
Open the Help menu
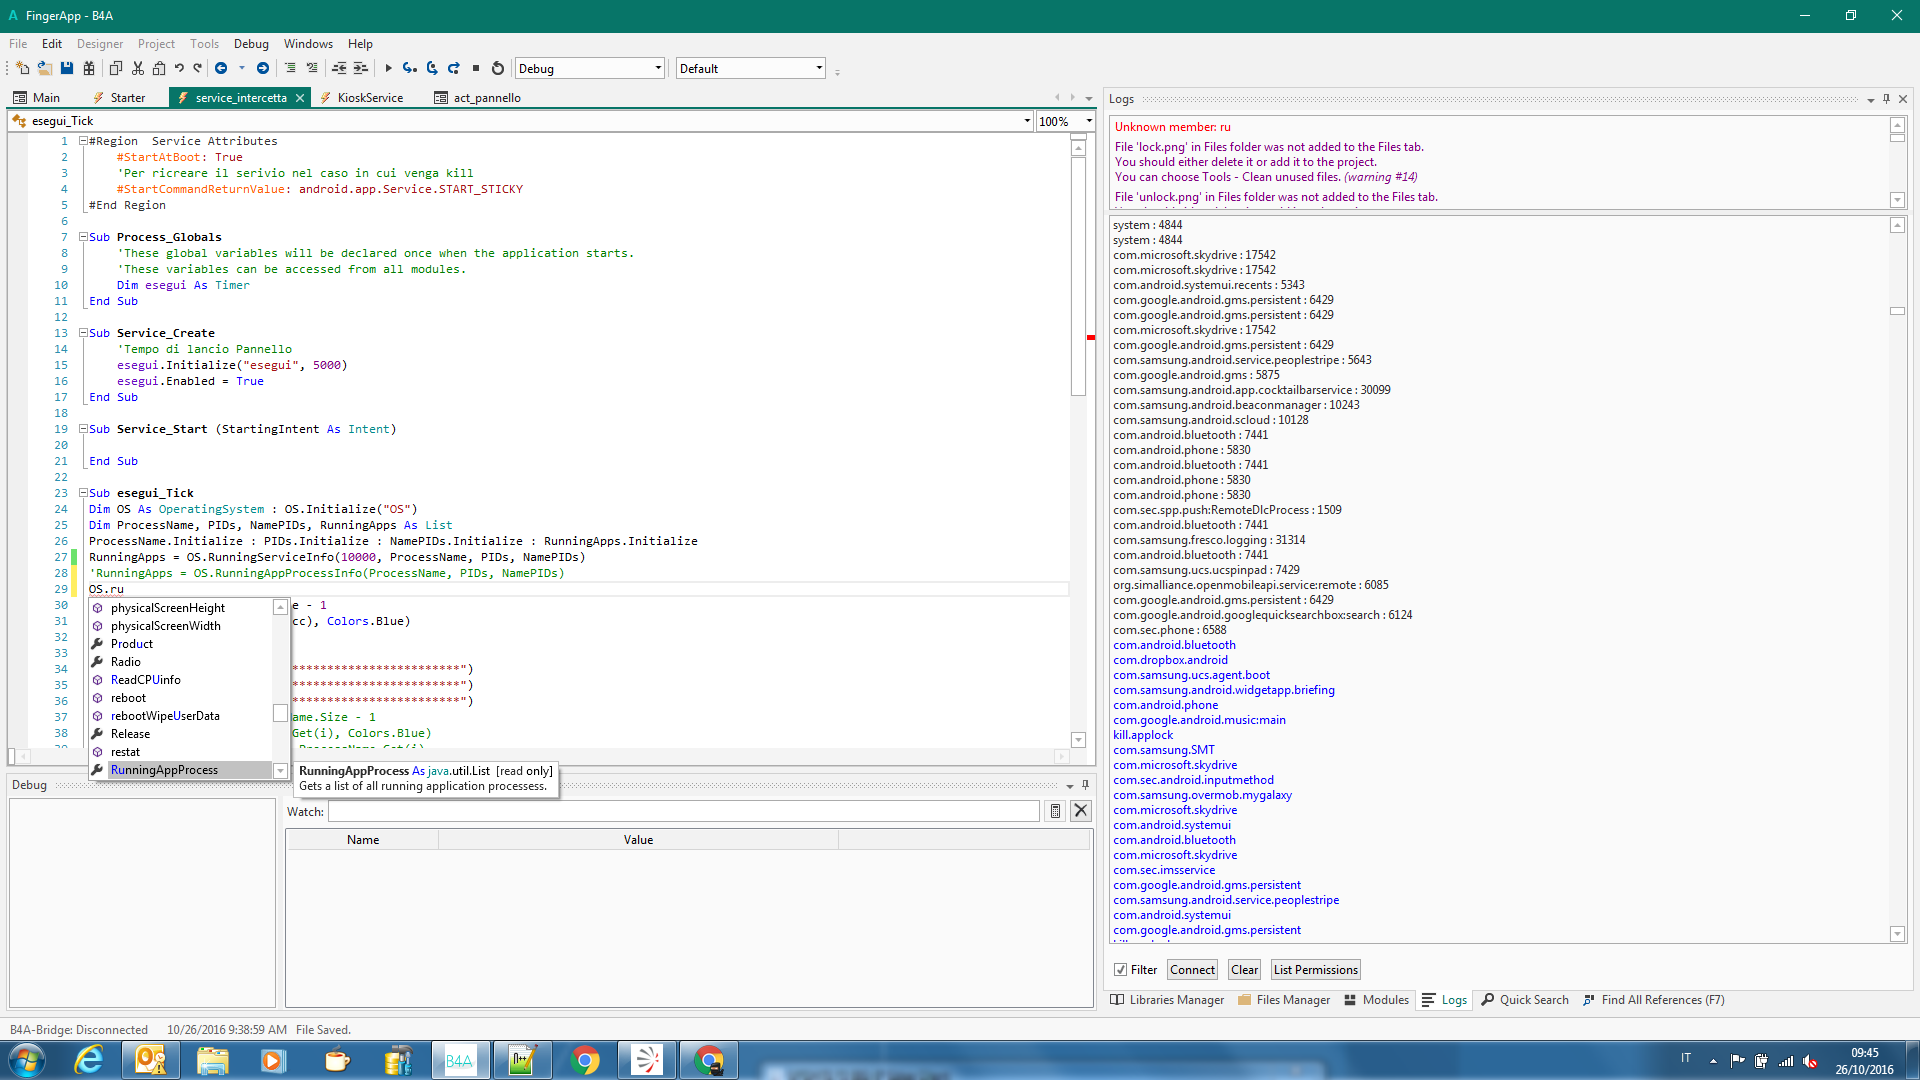tap(360, 44)
